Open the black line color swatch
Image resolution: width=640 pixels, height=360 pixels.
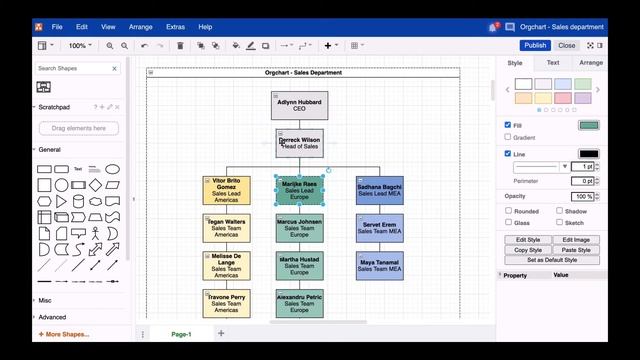coord(588,154)
